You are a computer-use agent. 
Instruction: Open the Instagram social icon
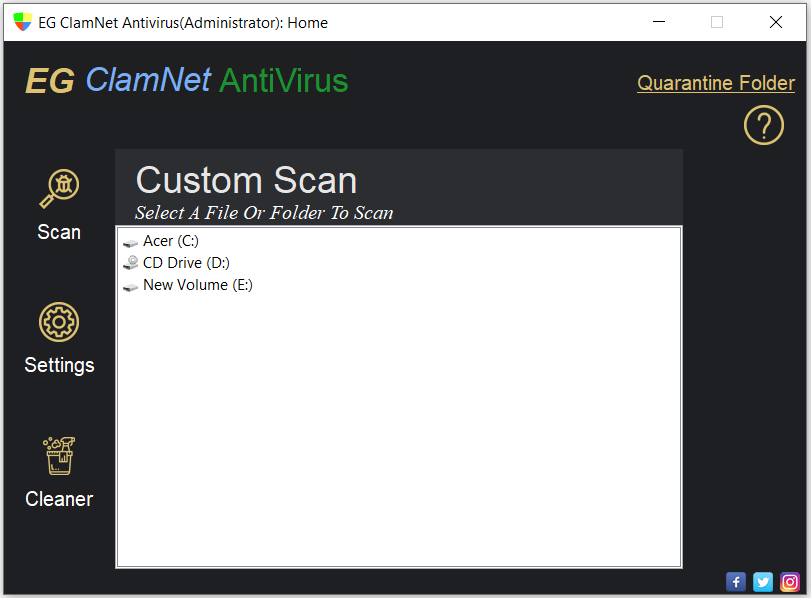(790, 582)
